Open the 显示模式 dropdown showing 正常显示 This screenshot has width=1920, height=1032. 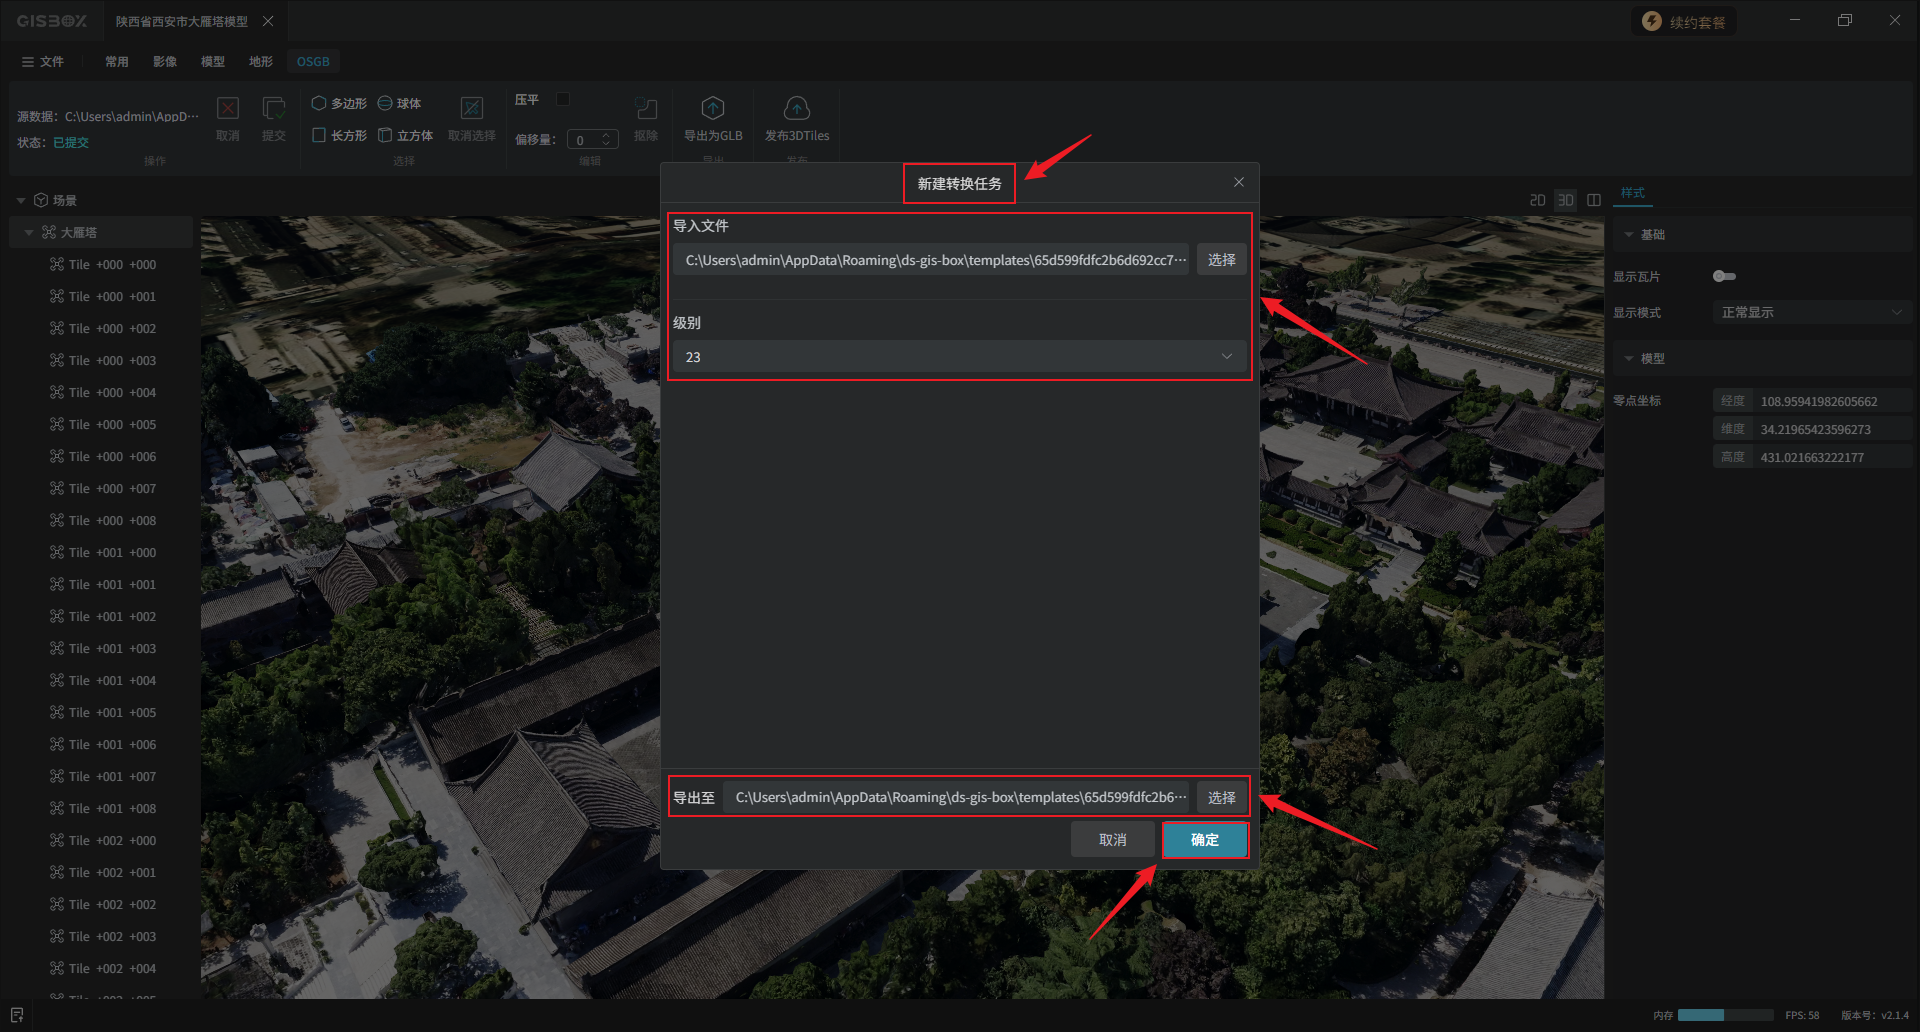pos(1810,313)
